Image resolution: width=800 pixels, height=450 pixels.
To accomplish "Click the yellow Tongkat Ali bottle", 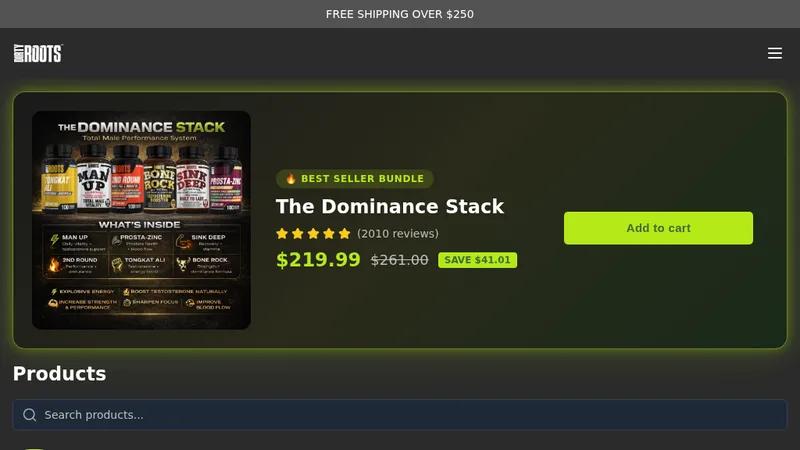I will [59, 179].
